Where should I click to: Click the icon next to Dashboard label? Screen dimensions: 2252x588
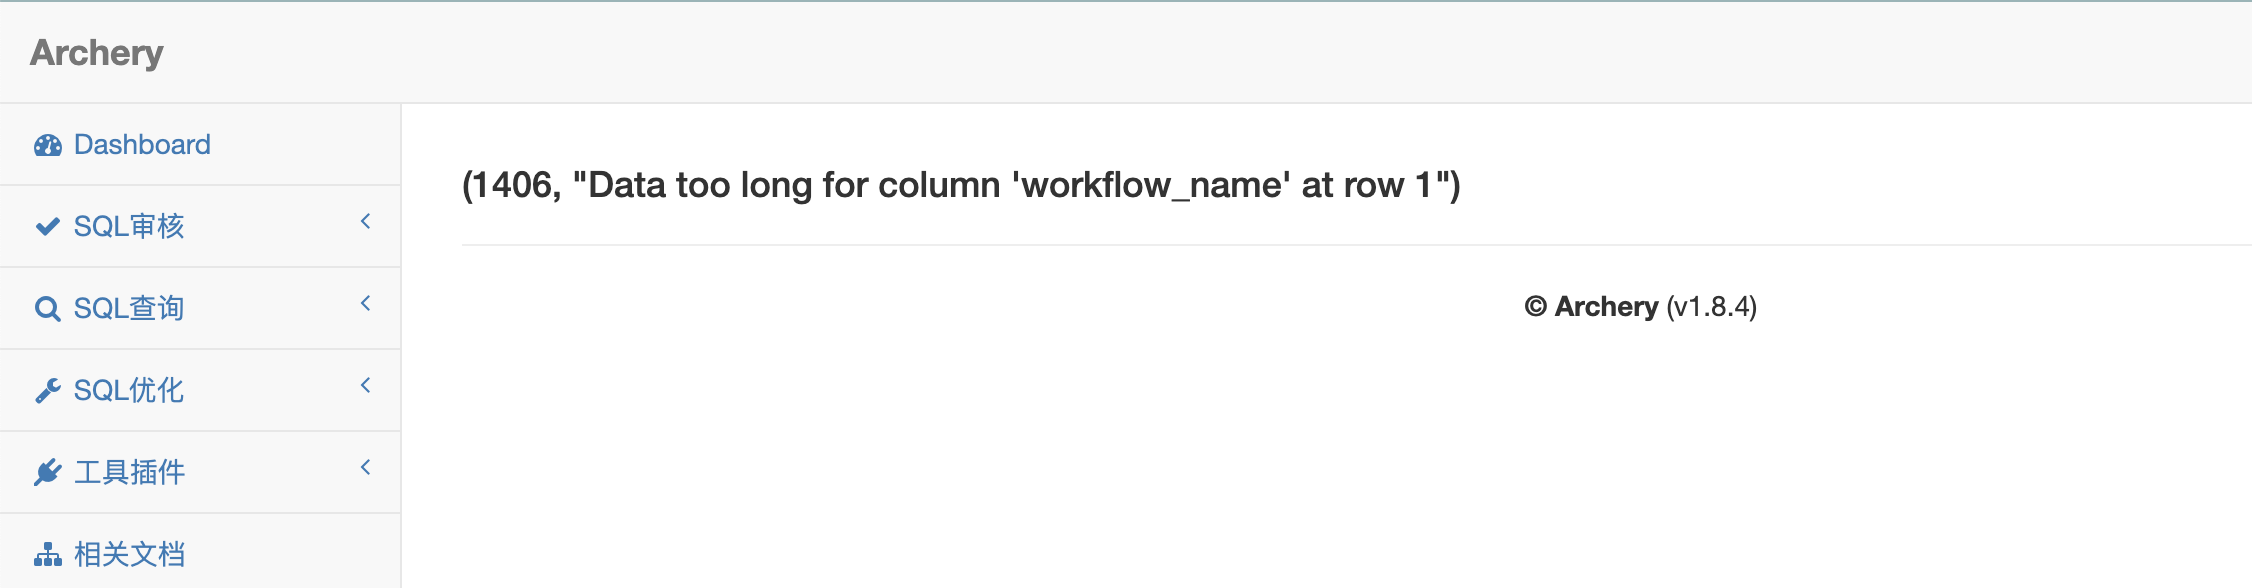(x=47, y=144)
